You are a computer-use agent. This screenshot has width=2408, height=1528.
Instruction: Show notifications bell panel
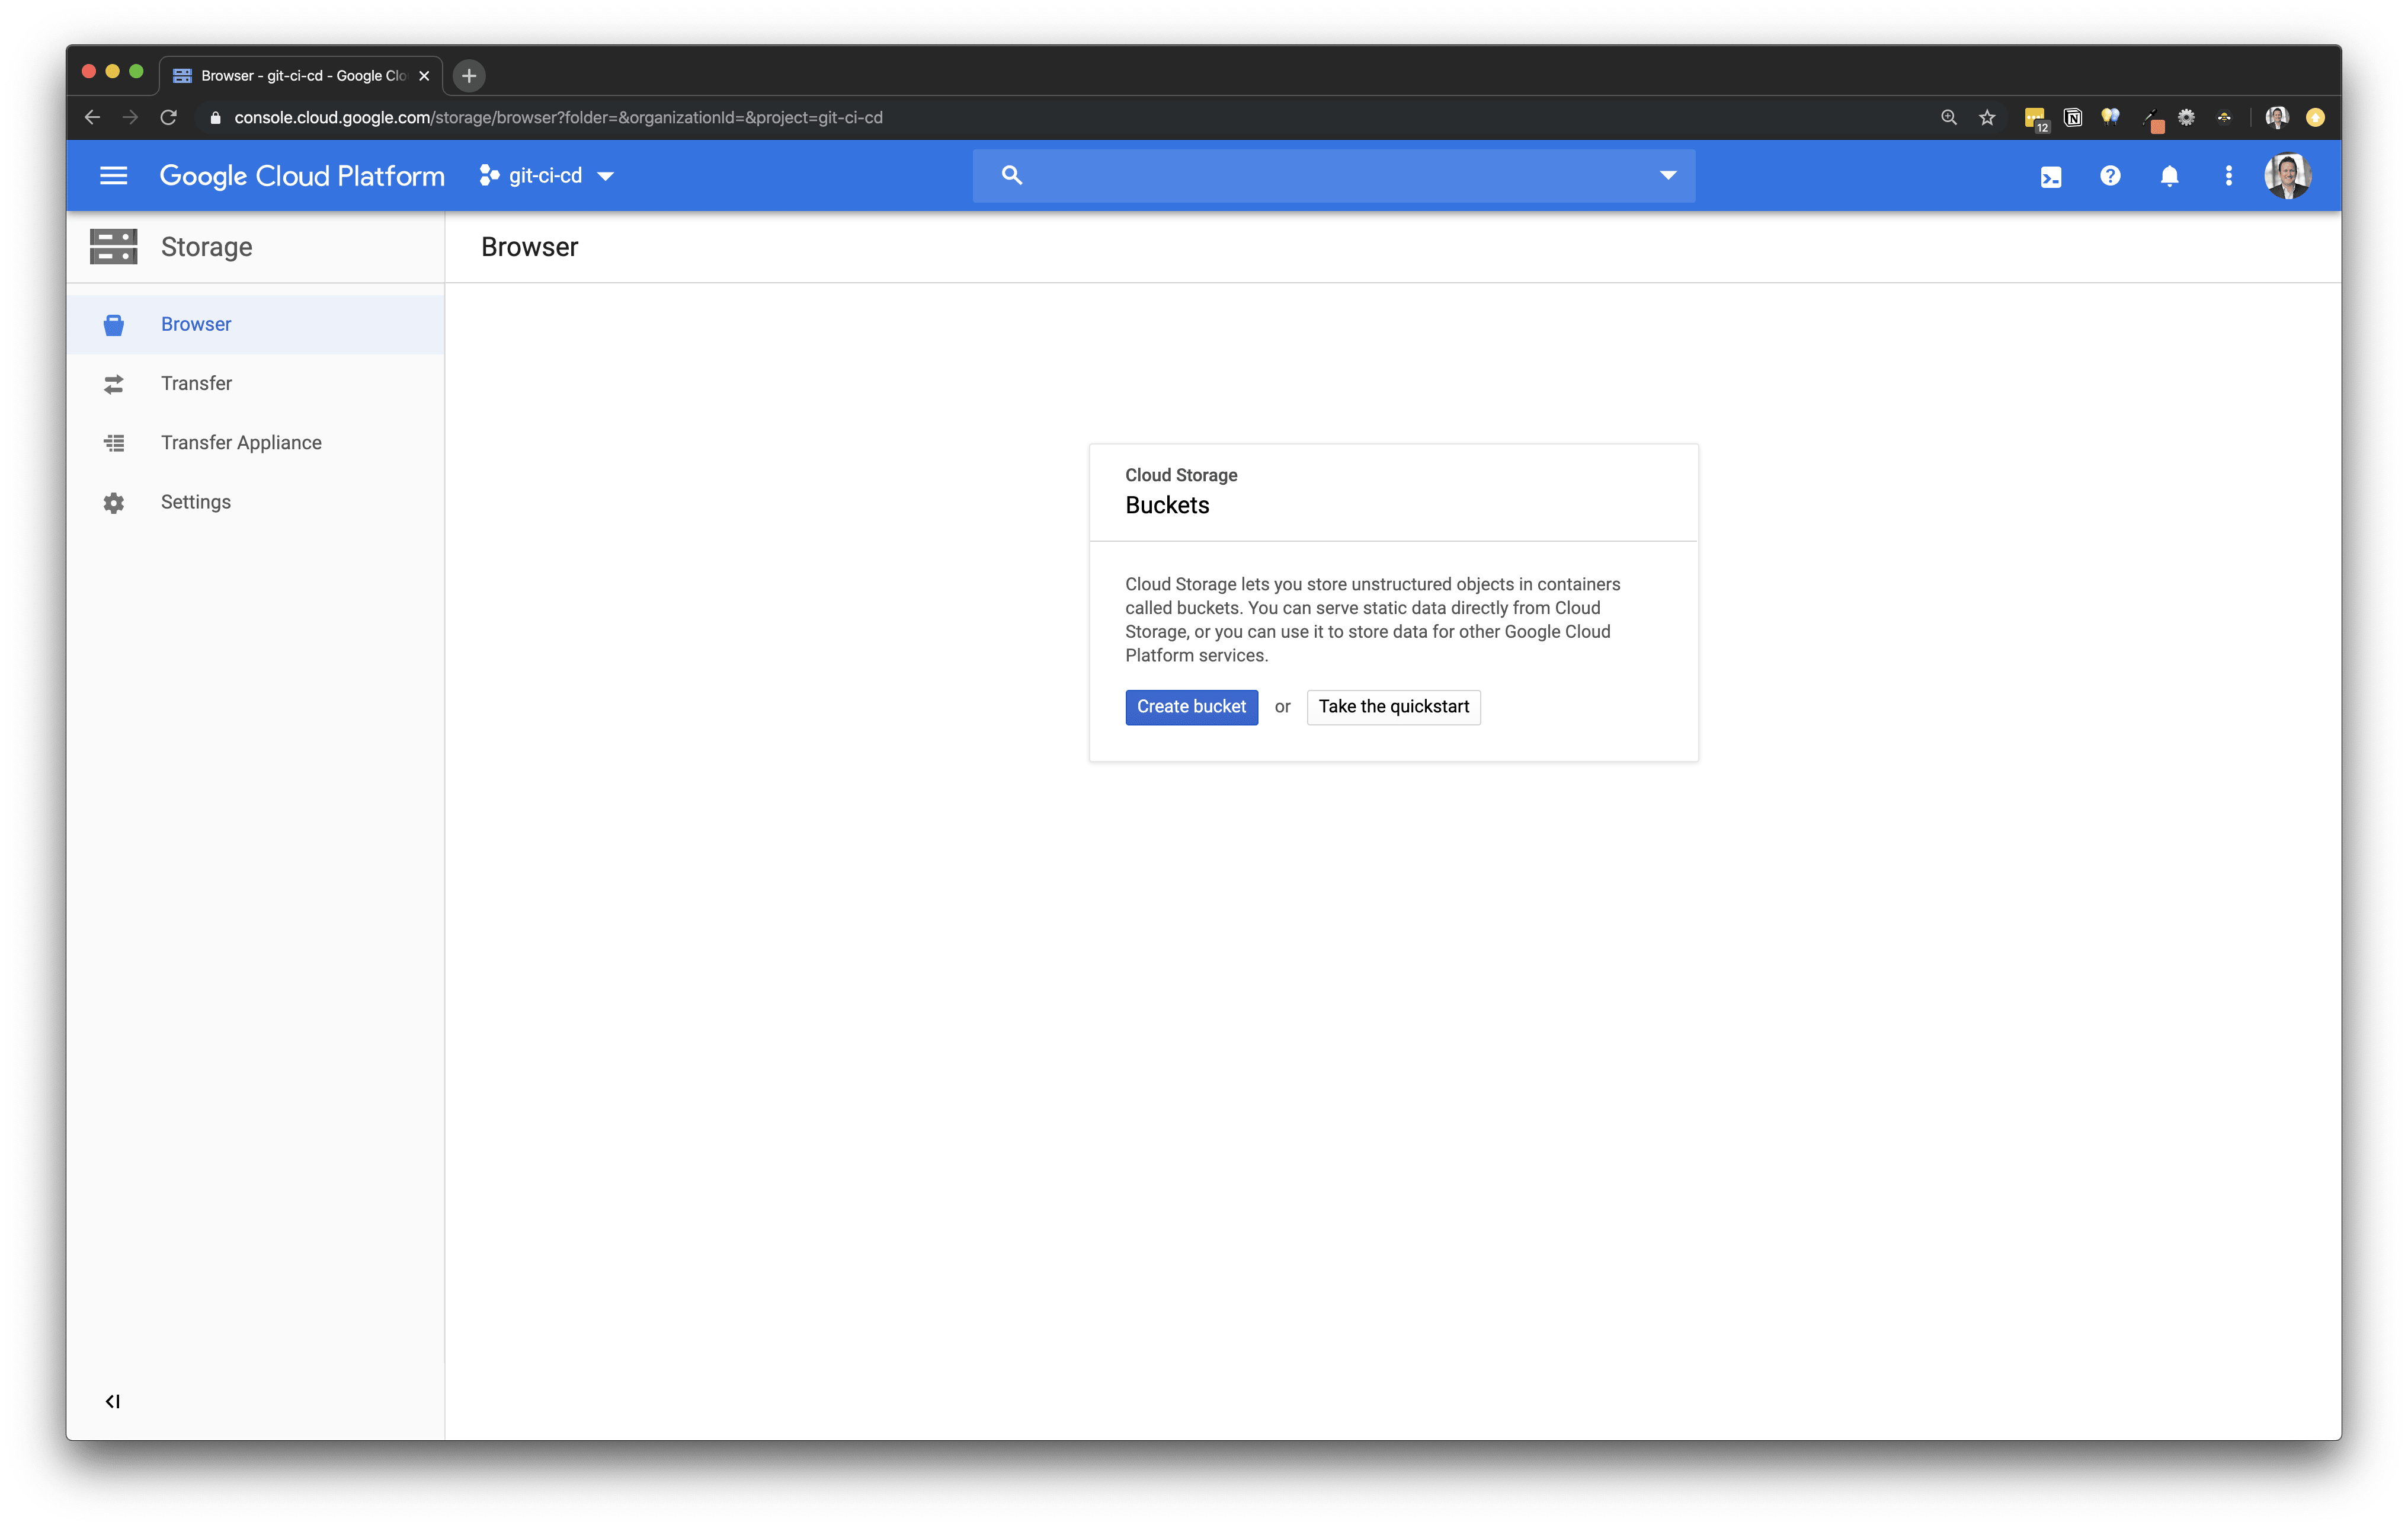2169,176
